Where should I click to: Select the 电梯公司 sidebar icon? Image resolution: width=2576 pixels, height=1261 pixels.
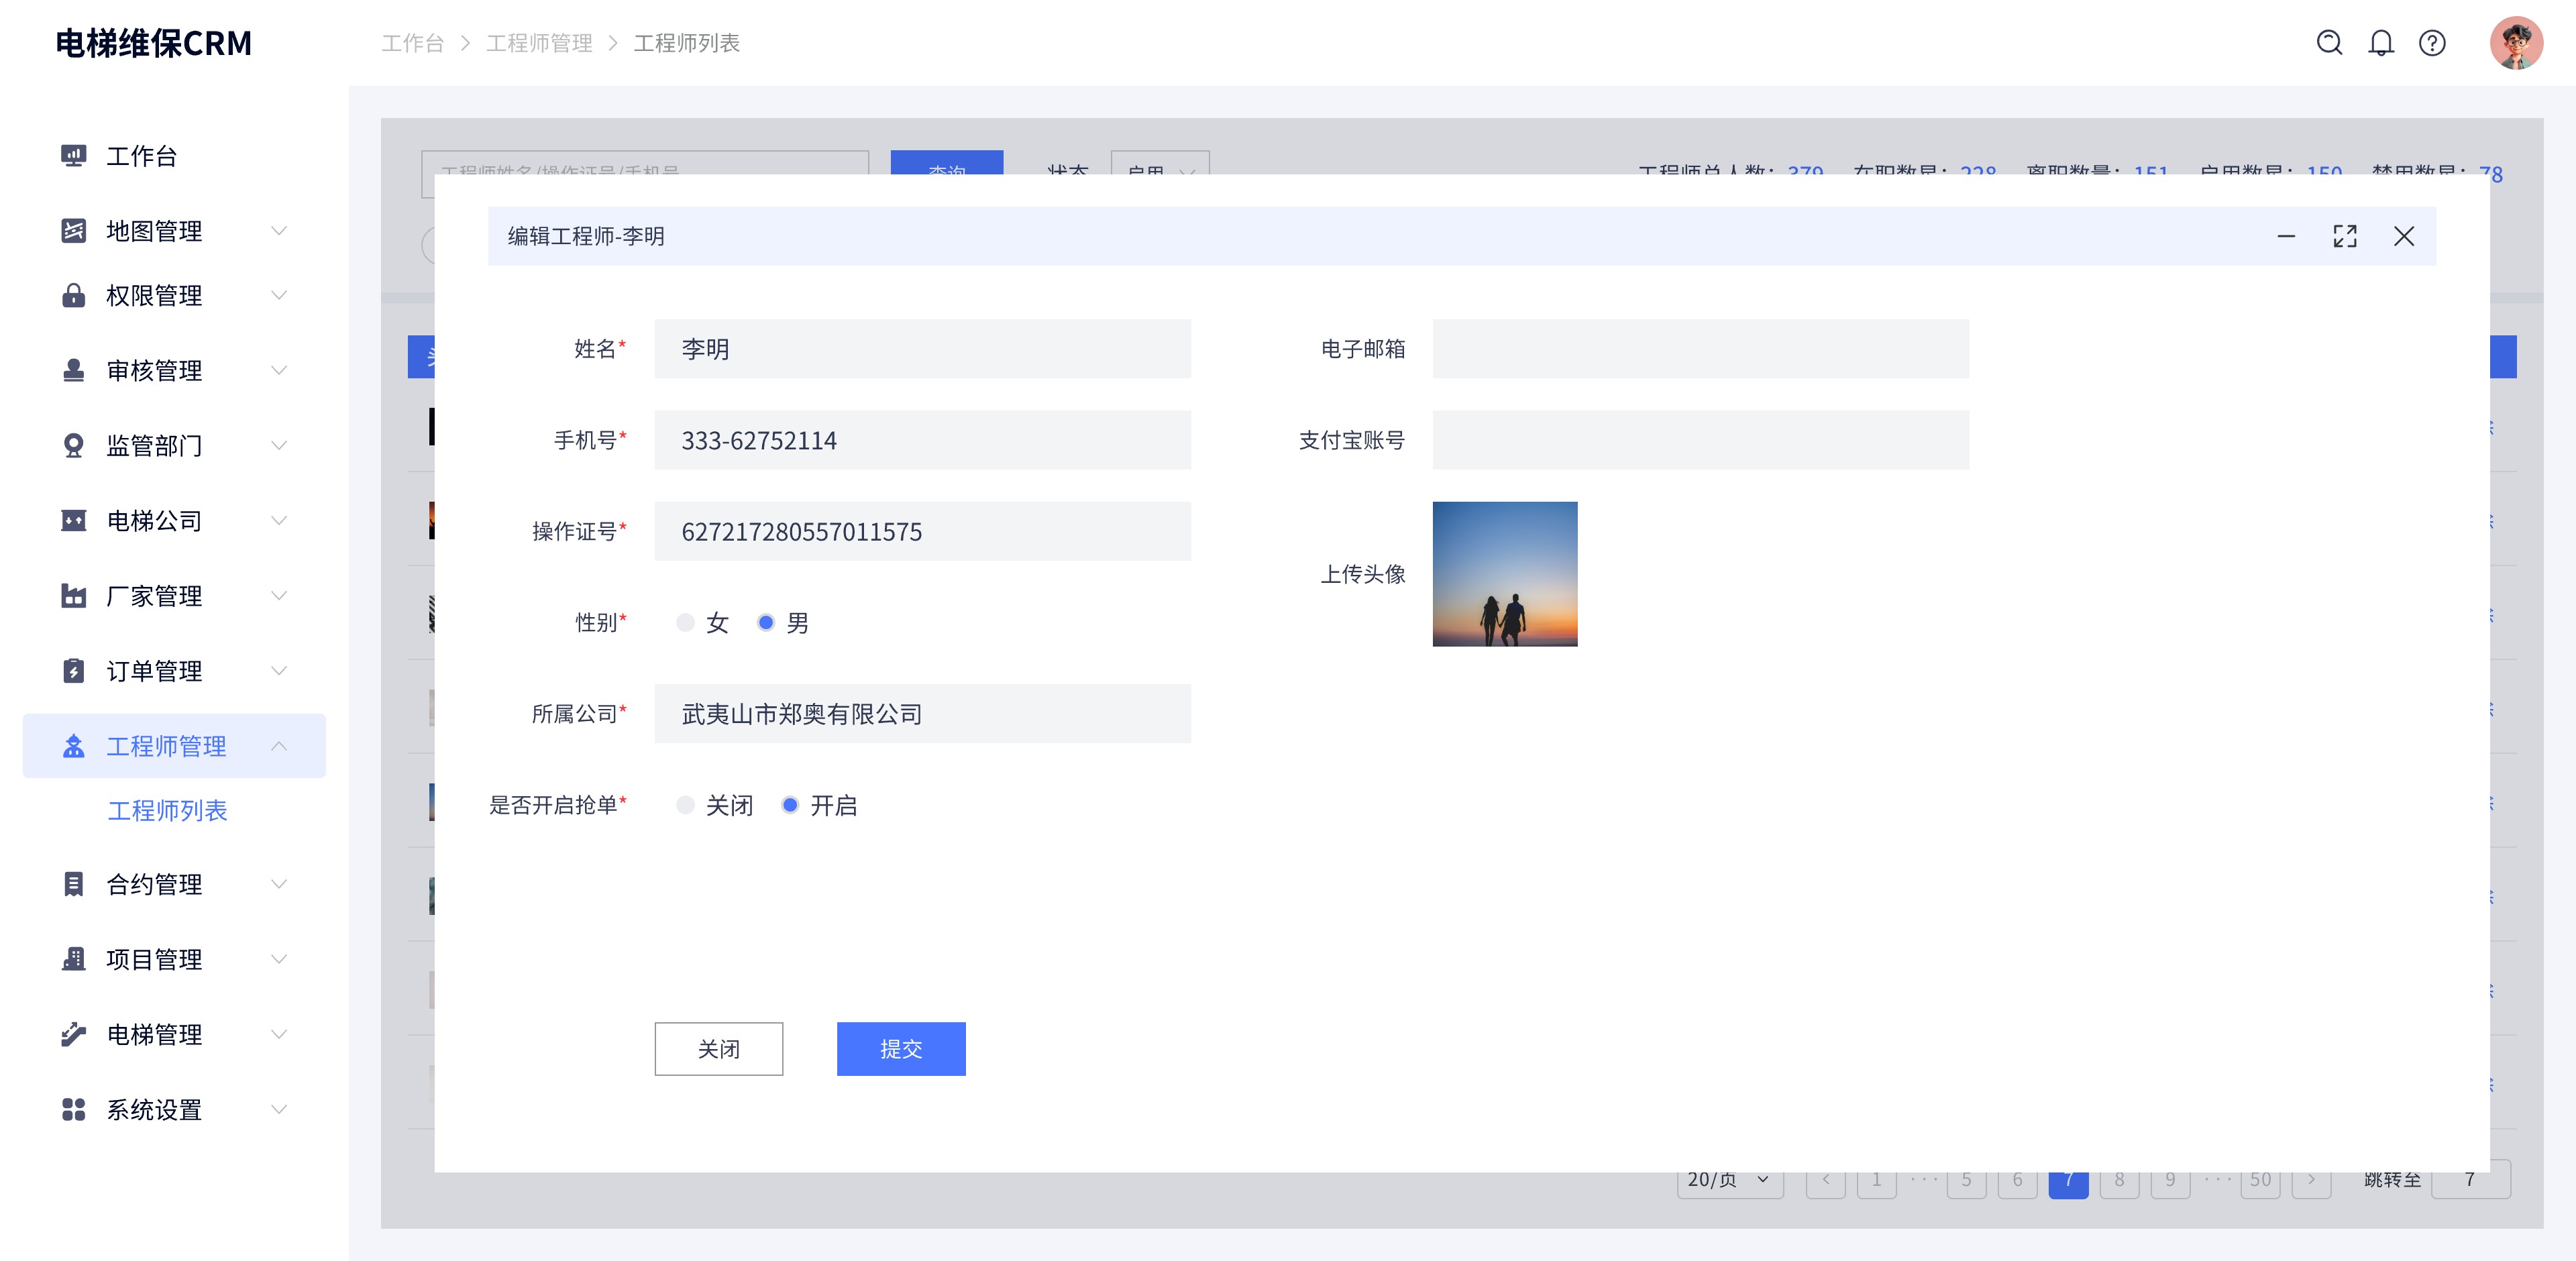[73, 520]
